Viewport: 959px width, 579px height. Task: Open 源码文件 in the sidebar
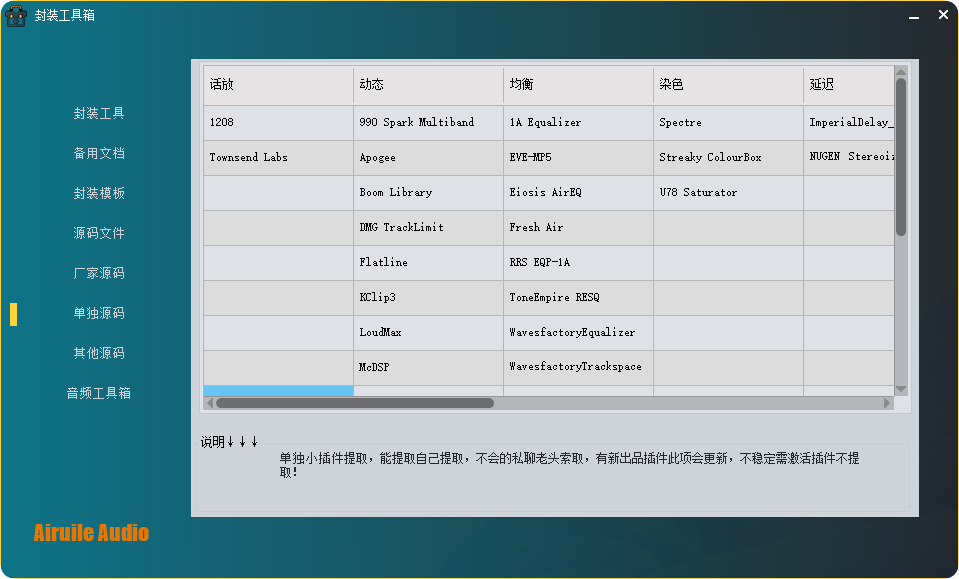point(99,233)
